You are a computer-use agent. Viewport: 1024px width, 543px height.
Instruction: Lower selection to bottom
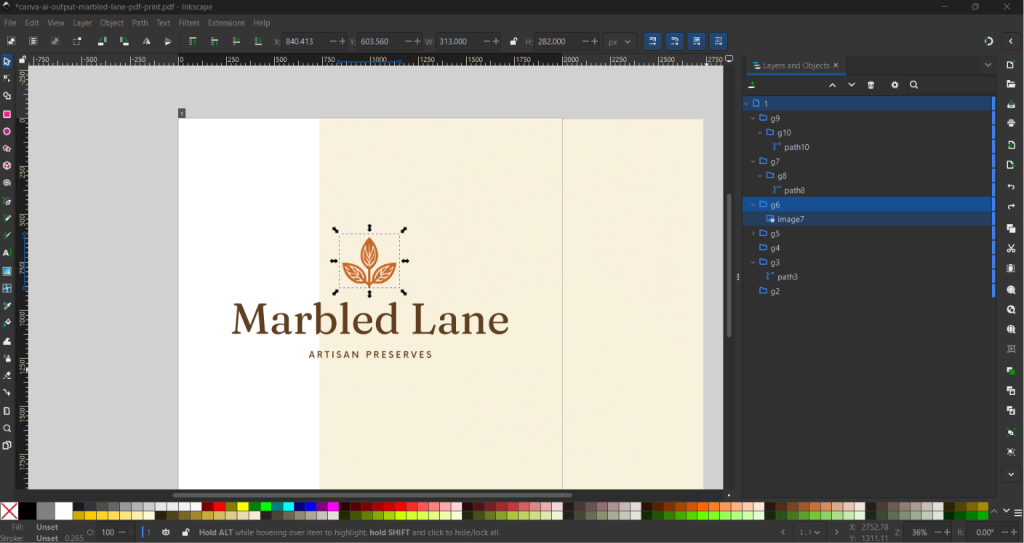pyautogui.click(x=258, y=41)
